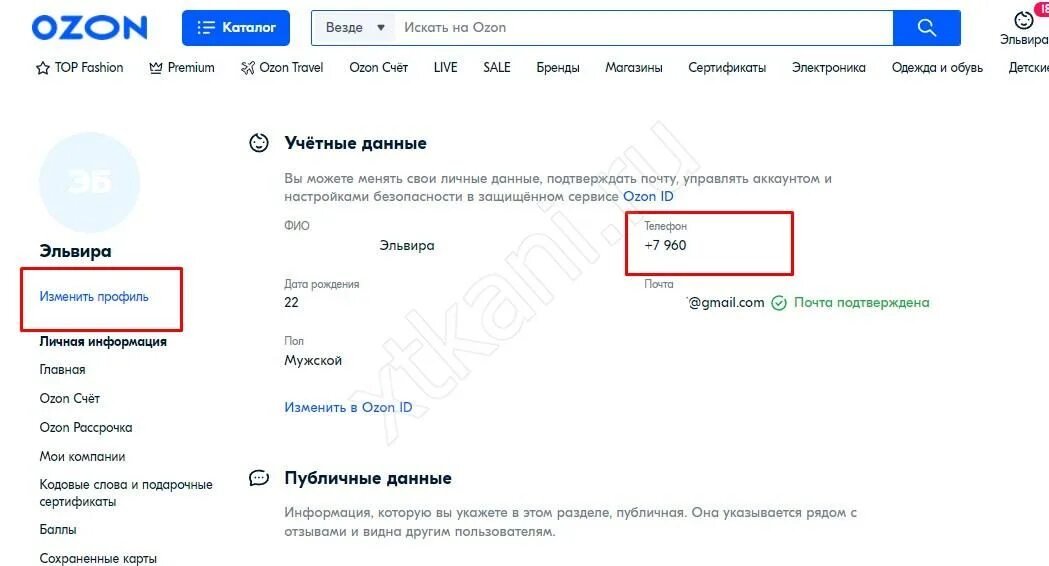Click the magnifier search button
This screenshot has width=1049, height=566.
tap(927, 27)
